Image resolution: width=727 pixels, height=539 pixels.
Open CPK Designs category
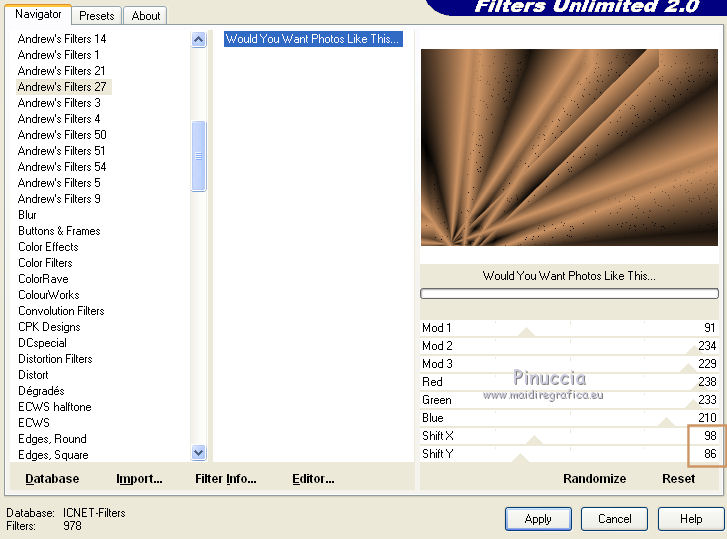coord(49,327)
